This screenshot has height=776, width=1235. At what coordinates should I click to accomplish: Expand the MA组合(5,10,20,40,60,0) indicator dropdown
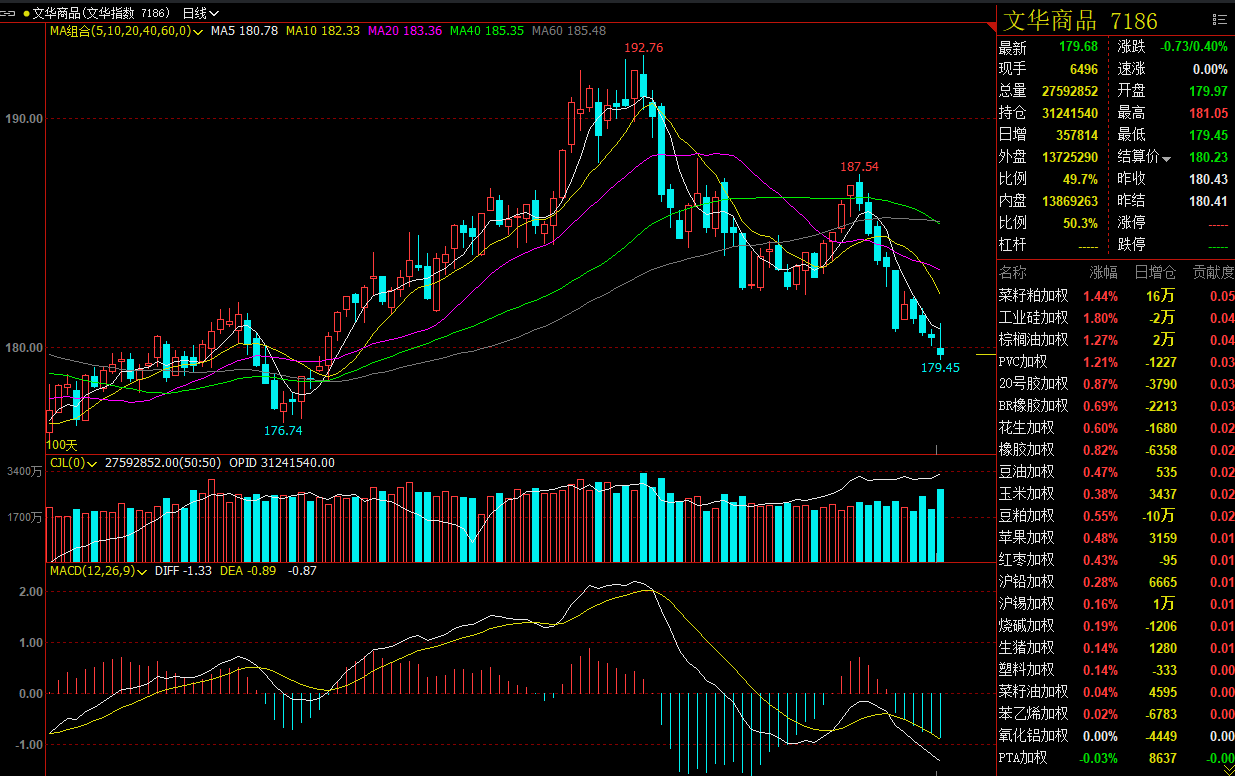pos(199,32)
